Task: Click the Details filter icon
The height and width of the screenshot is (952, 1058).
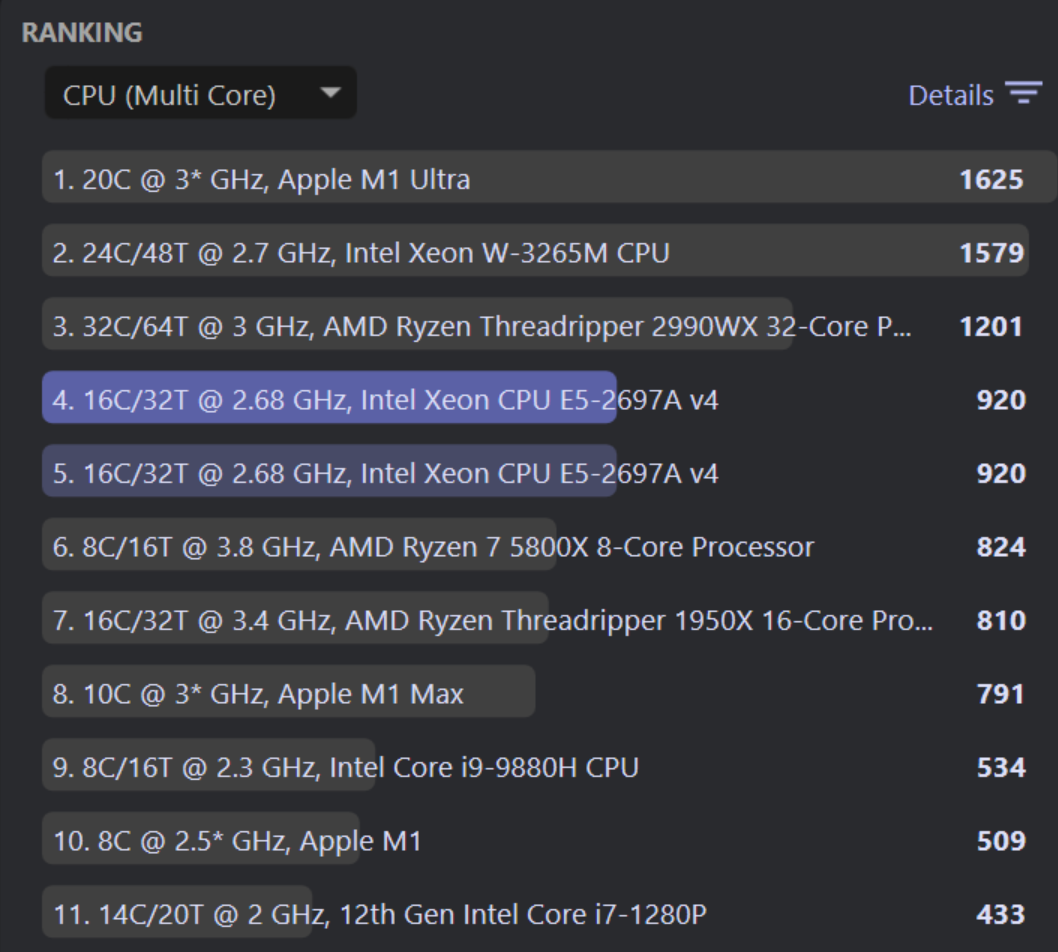Action: click(1024, 93)
